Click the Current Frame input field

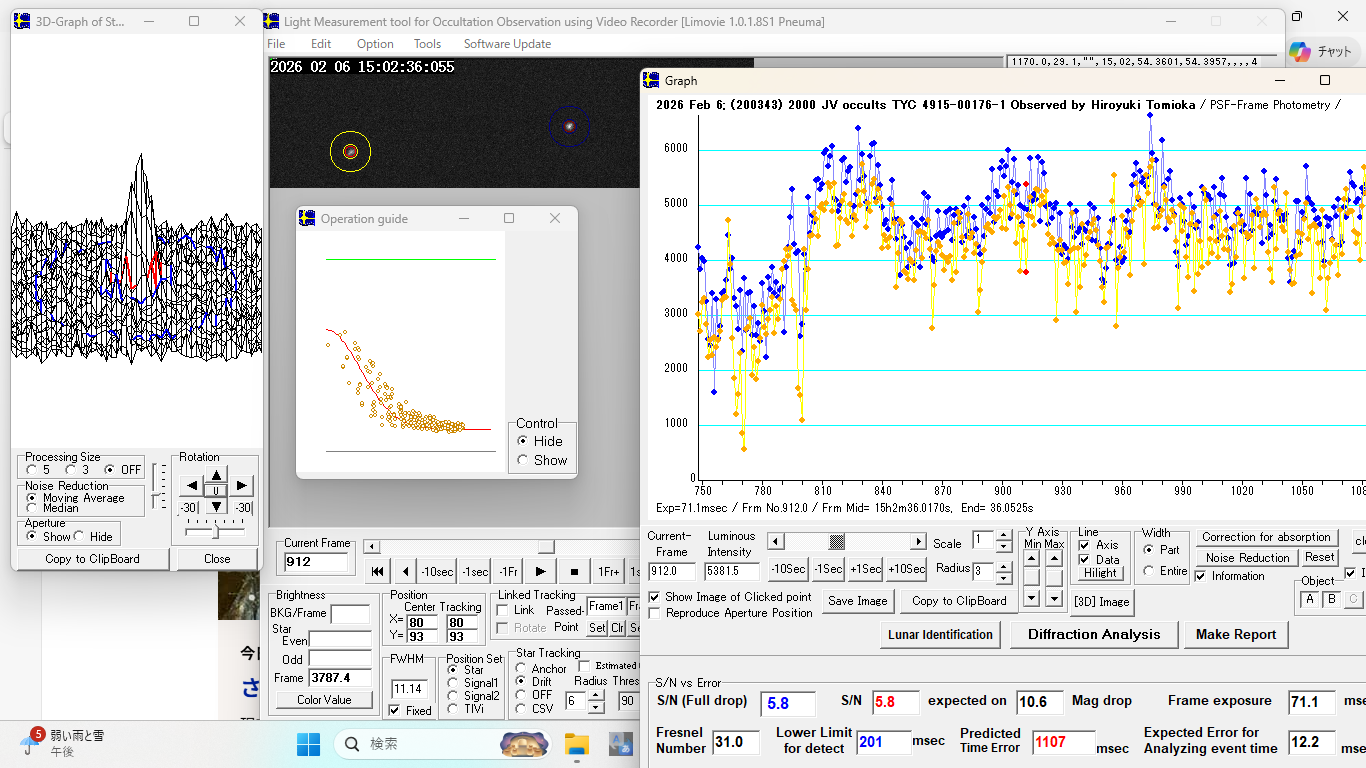314,562
